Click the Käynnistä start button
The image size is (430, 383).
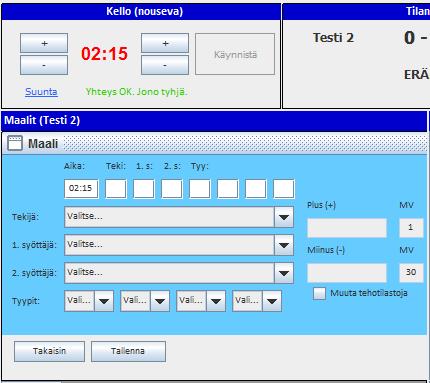[x=235, y=54]
